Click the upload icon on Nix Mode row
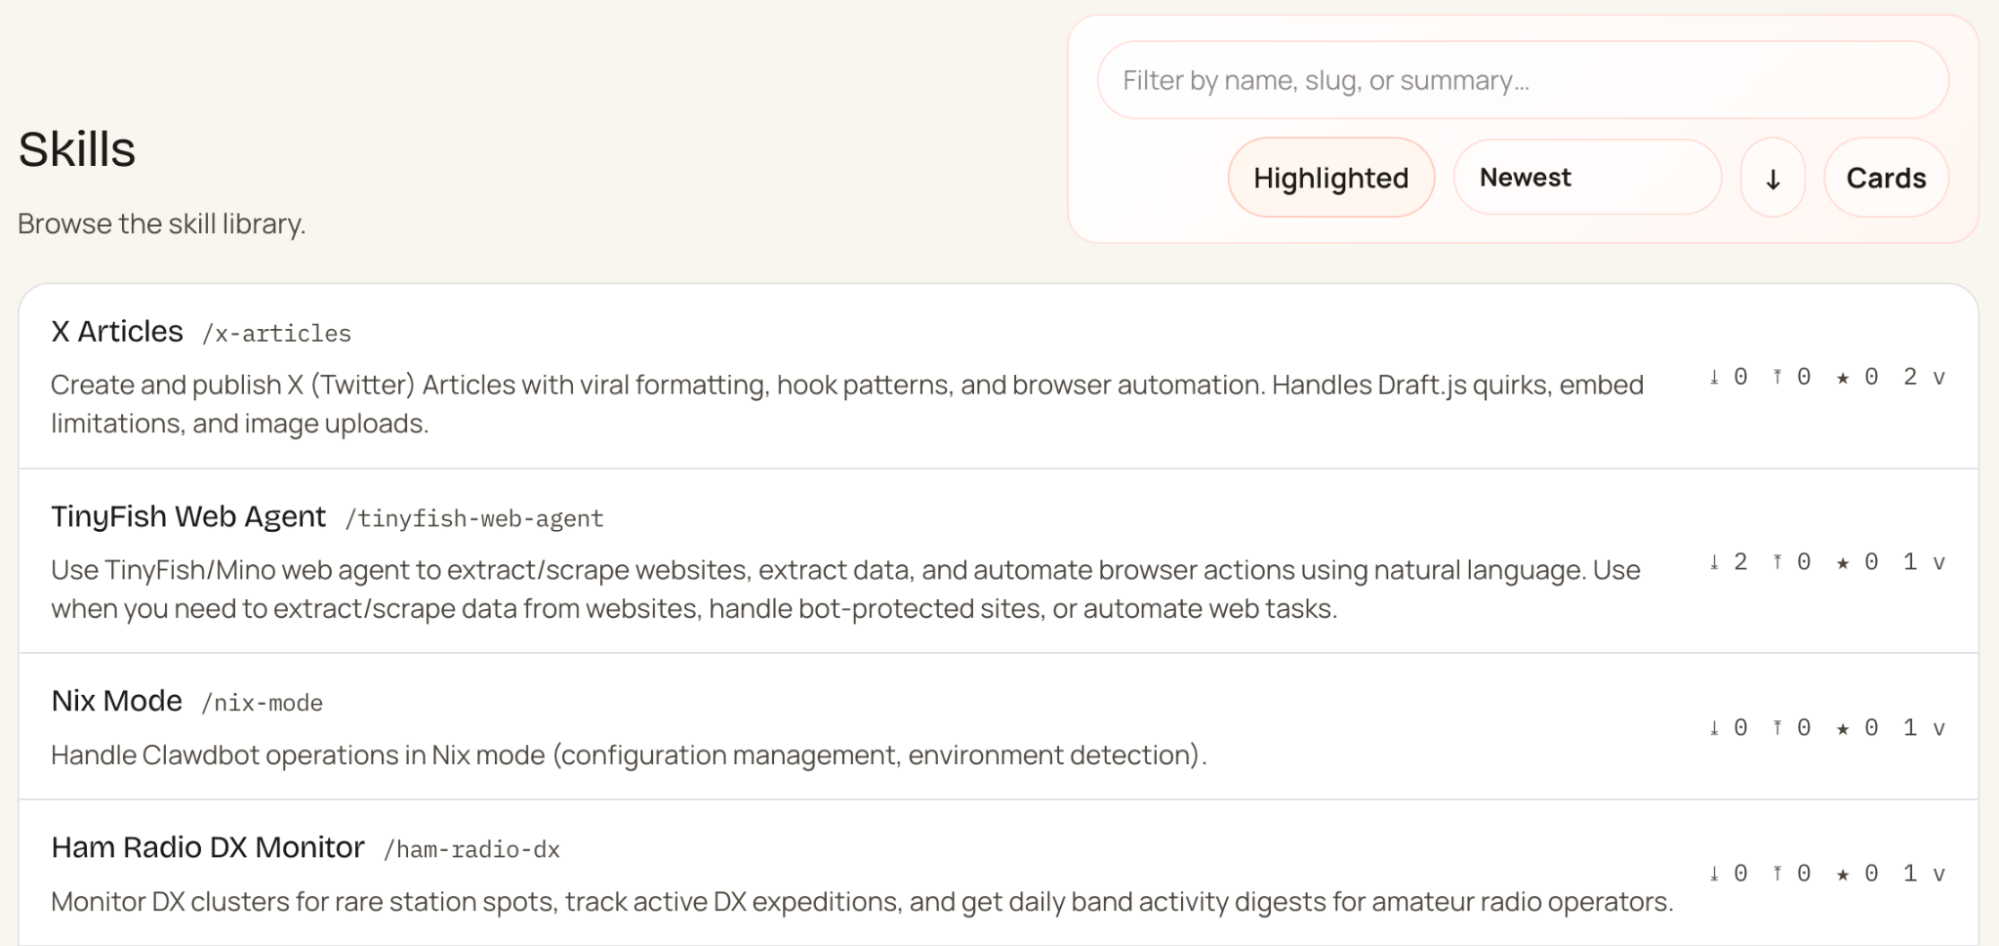This screenshot has width=1999, height=946. tap(1777, 726)
